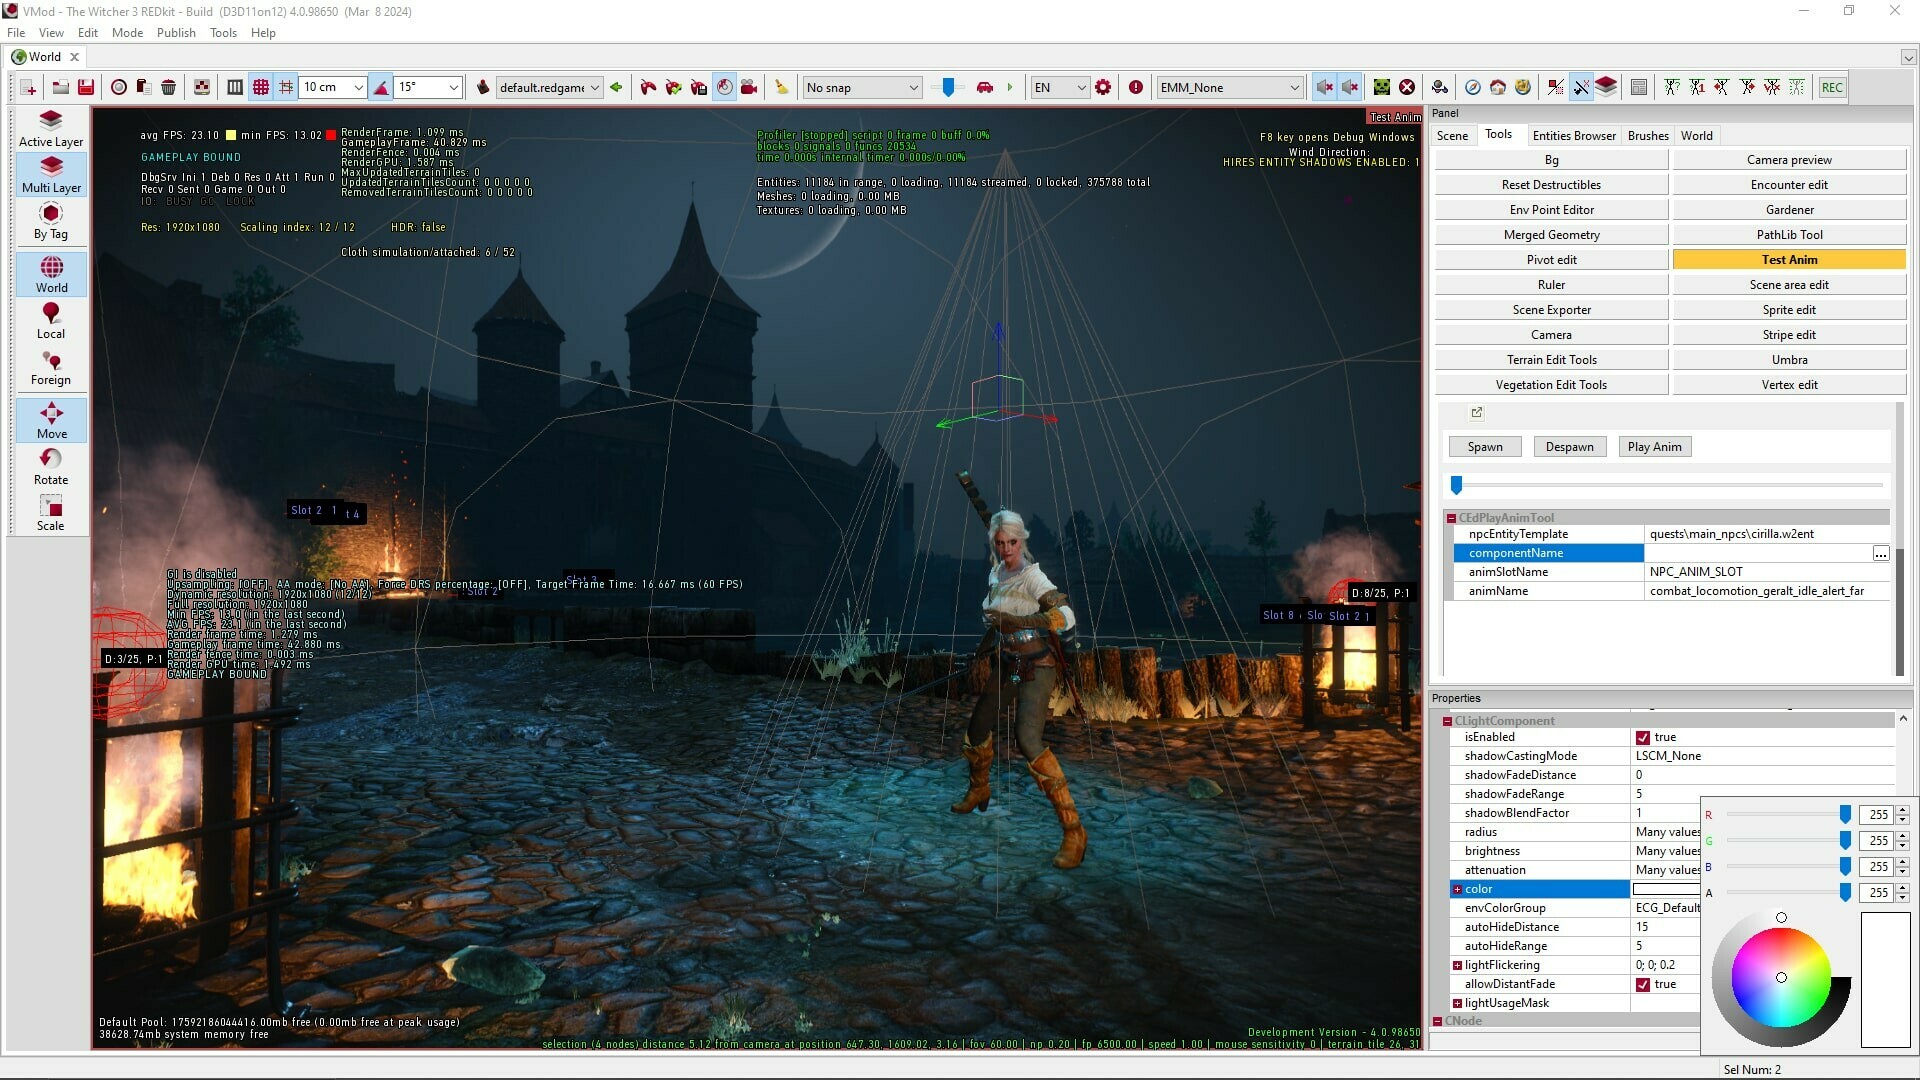Screen dimensions: 1920x1080
Task: Open the Tools menu in menu bar
Action: 223,32
